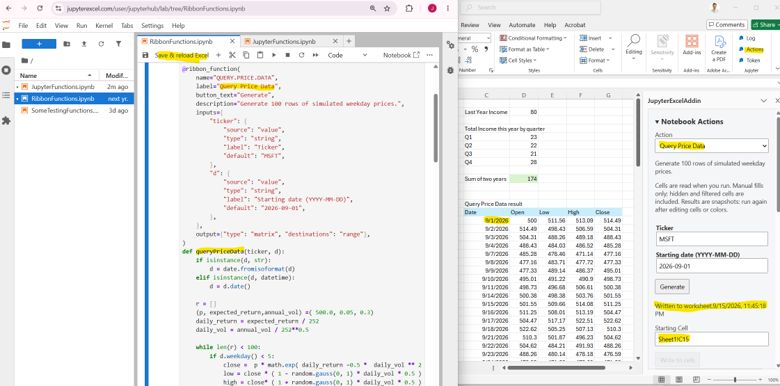This screenshot has width=780, height=386.
Task: Create a new folder in file browser
Action: click(x=67, y=44)
